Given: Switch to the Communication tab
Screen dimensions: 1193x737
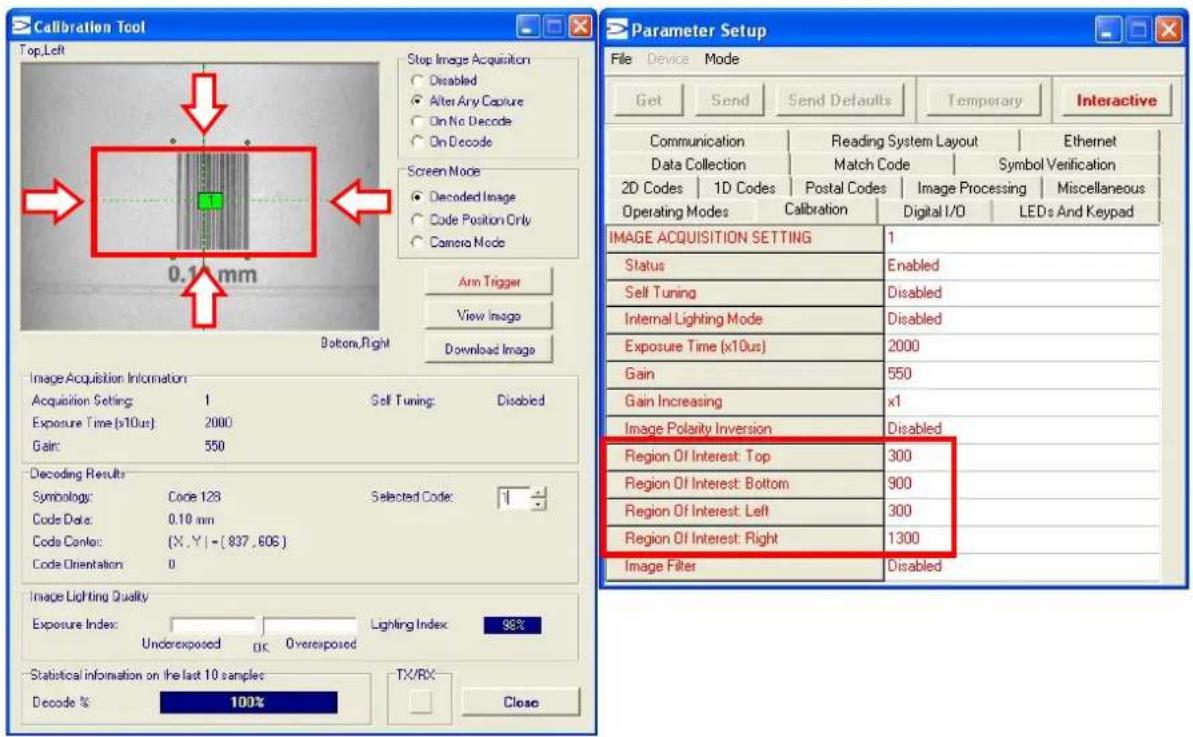Looking at the screenshot, I should 697,141.
